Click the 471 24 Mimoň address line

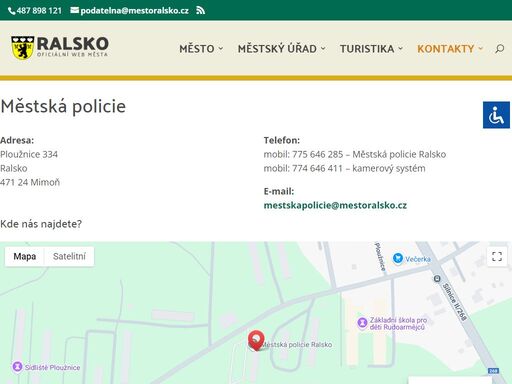(30, 182)
